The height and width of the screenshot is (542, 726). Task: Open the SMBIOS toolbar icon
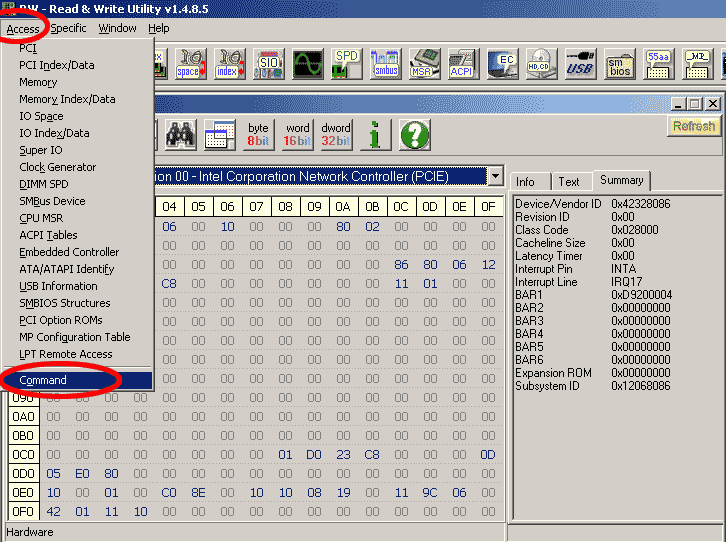pyautogui.click(x=619, y=64)
